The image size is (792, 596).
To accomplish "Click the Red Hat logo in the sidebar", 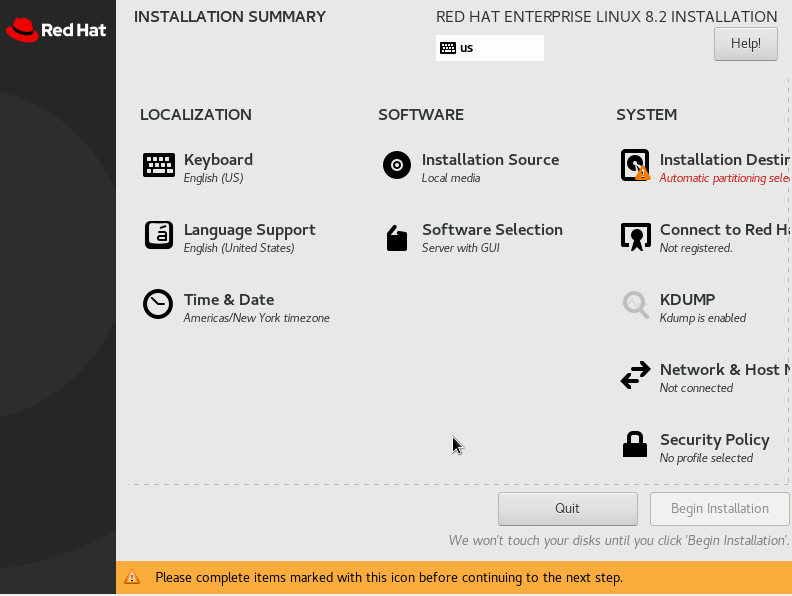I will click(56, 30).
